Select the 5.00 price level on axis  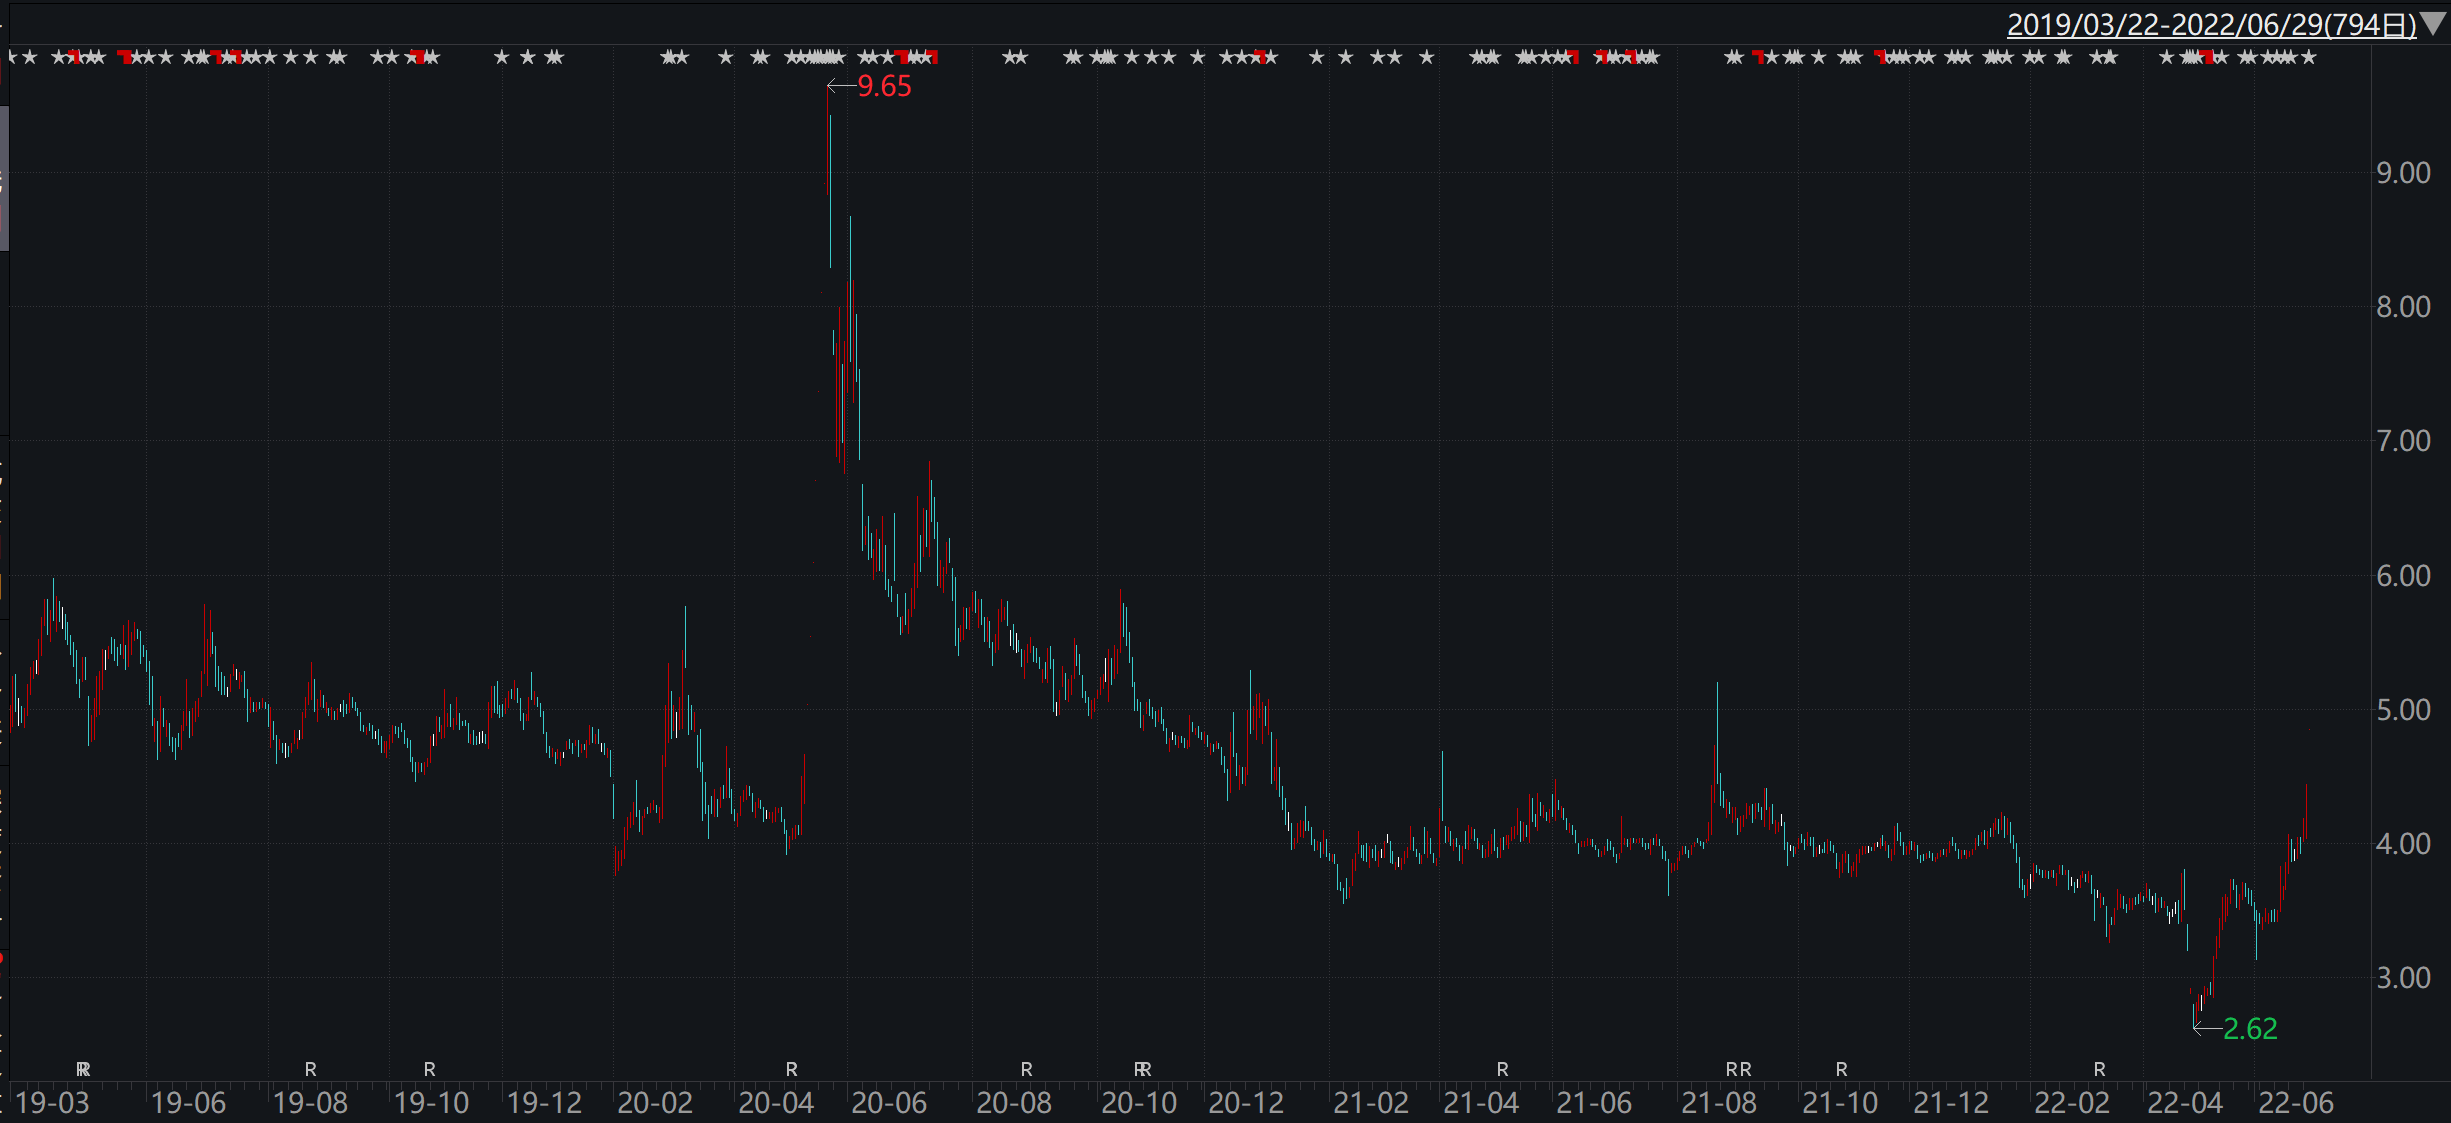coord(2403,709)
